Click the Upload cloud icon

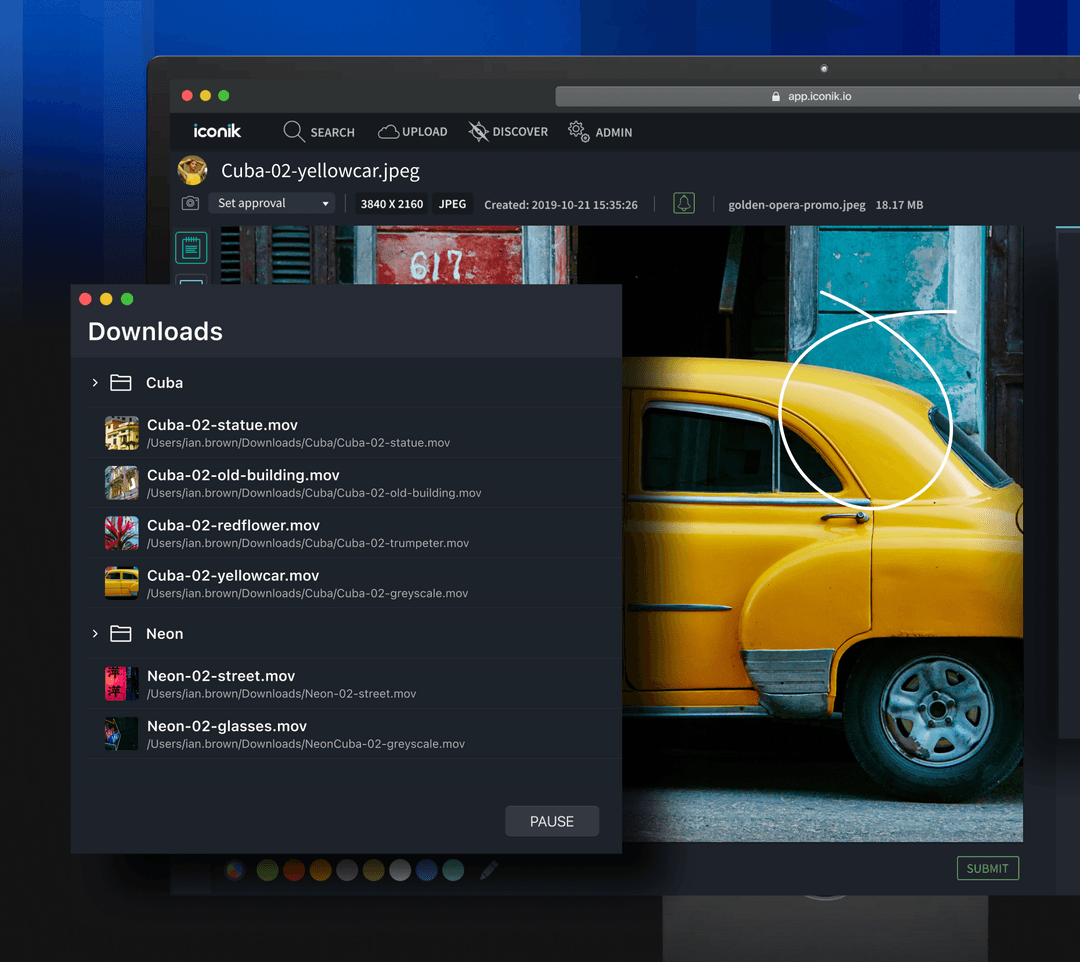pyautogui.click(x=388, y=132)
